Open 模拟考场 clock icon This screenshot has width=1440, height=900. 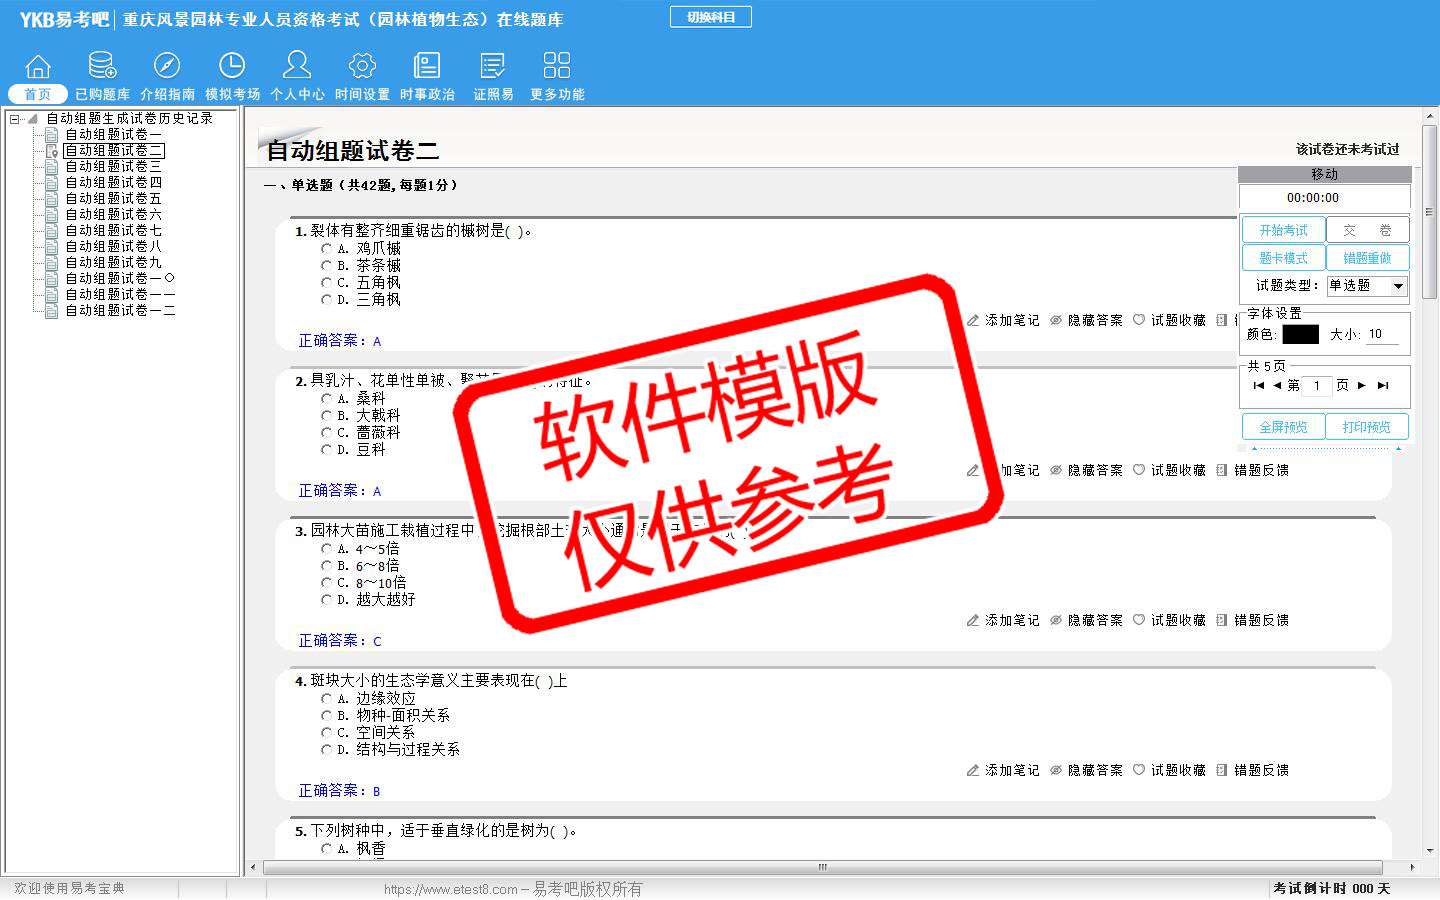[232, 66]
